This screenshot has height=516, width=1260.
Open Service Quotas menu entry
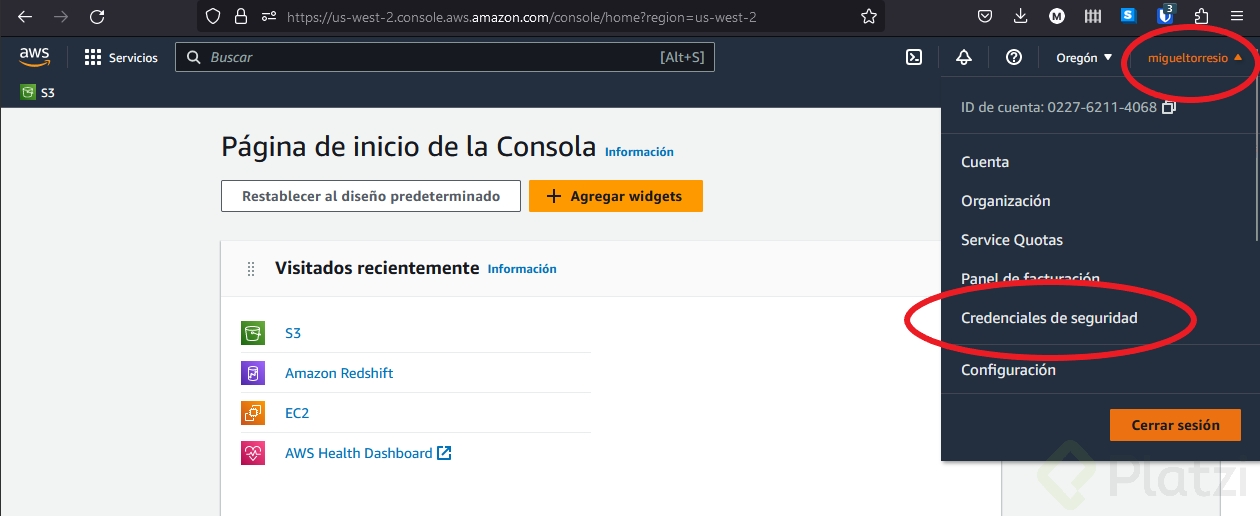[1012, 240]
